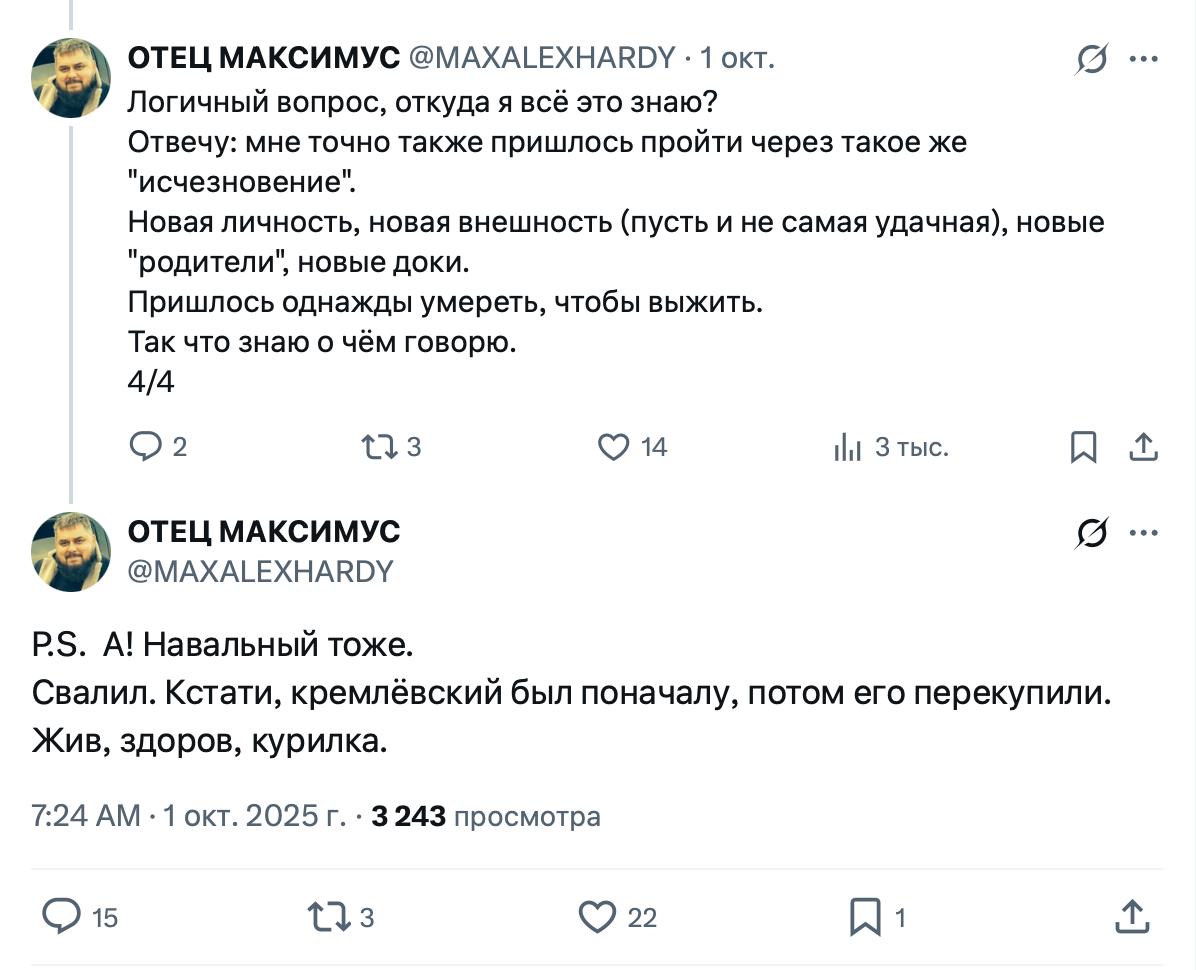
Task: Share the first tweet ending in 4/4
Action: (1143, 447)
